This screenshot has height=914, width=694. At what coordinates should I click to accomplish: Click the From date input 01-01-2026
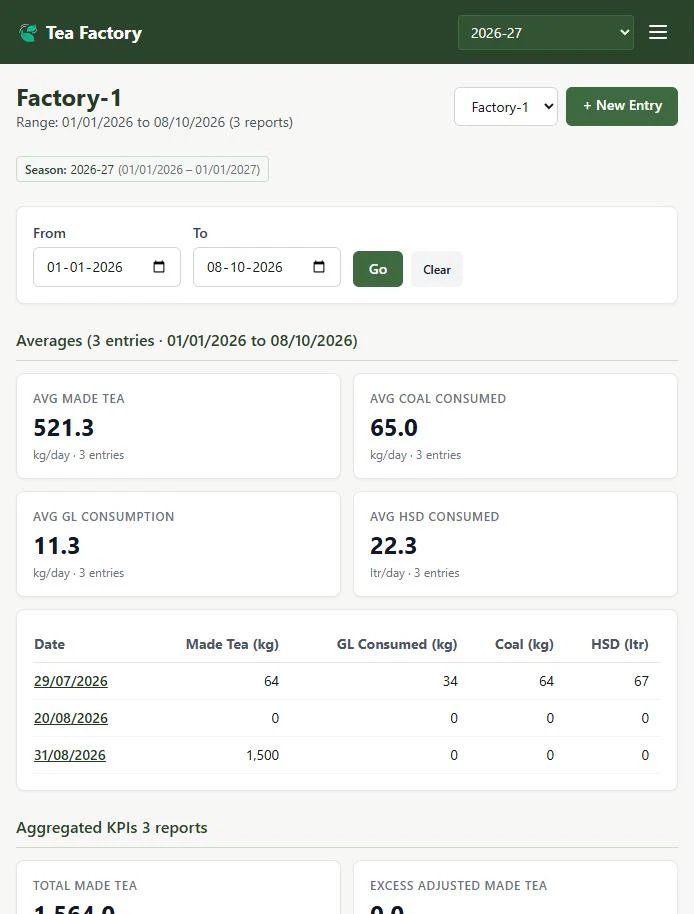coord(107,267)
